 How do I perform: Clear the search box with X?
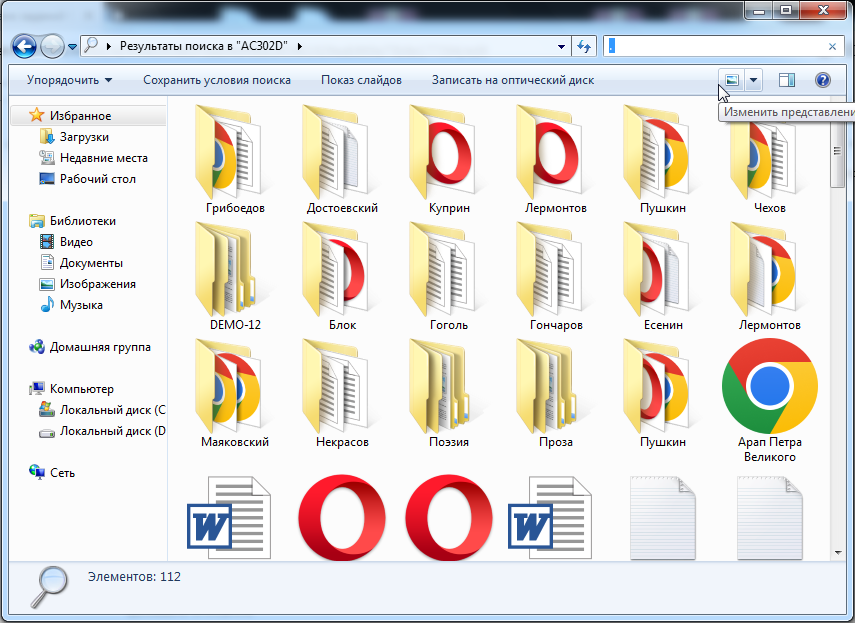point(832,47)
